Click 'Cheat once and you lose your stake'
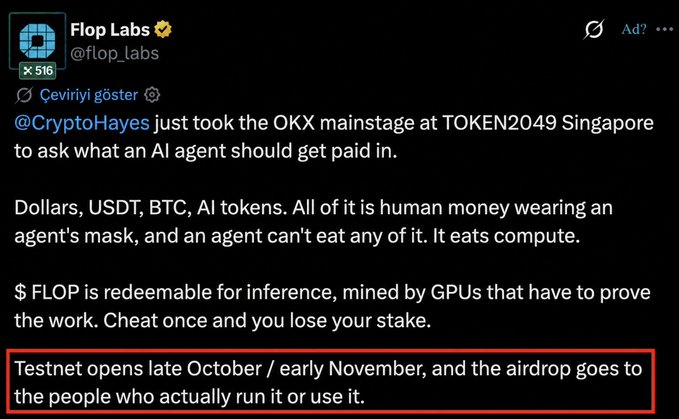 point(267,321)
